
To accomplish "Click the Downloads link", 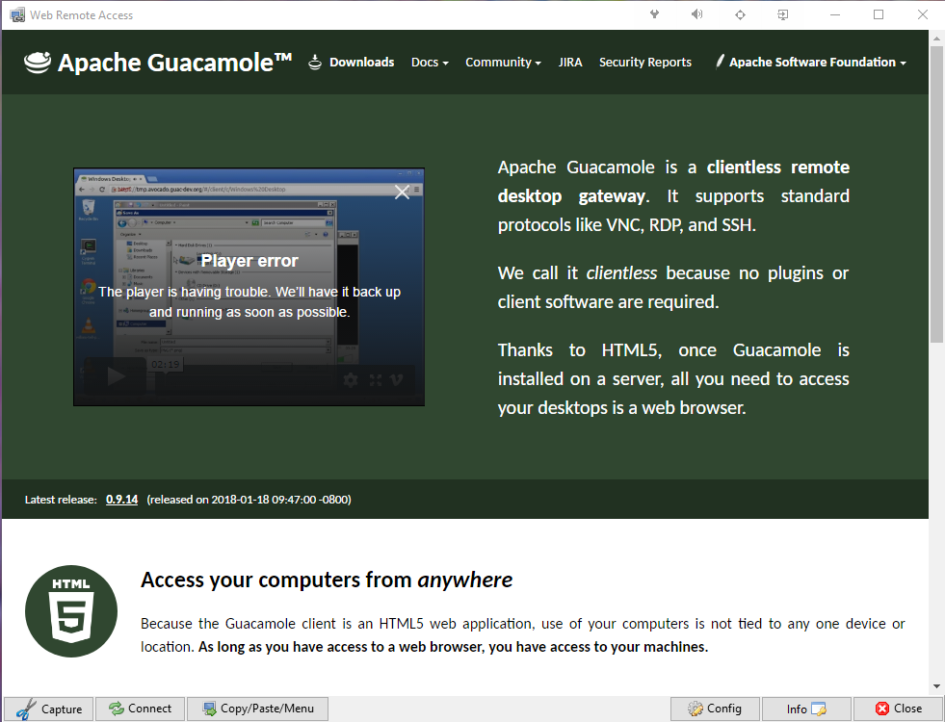I will pyautogui.click(x=360, y=62).
